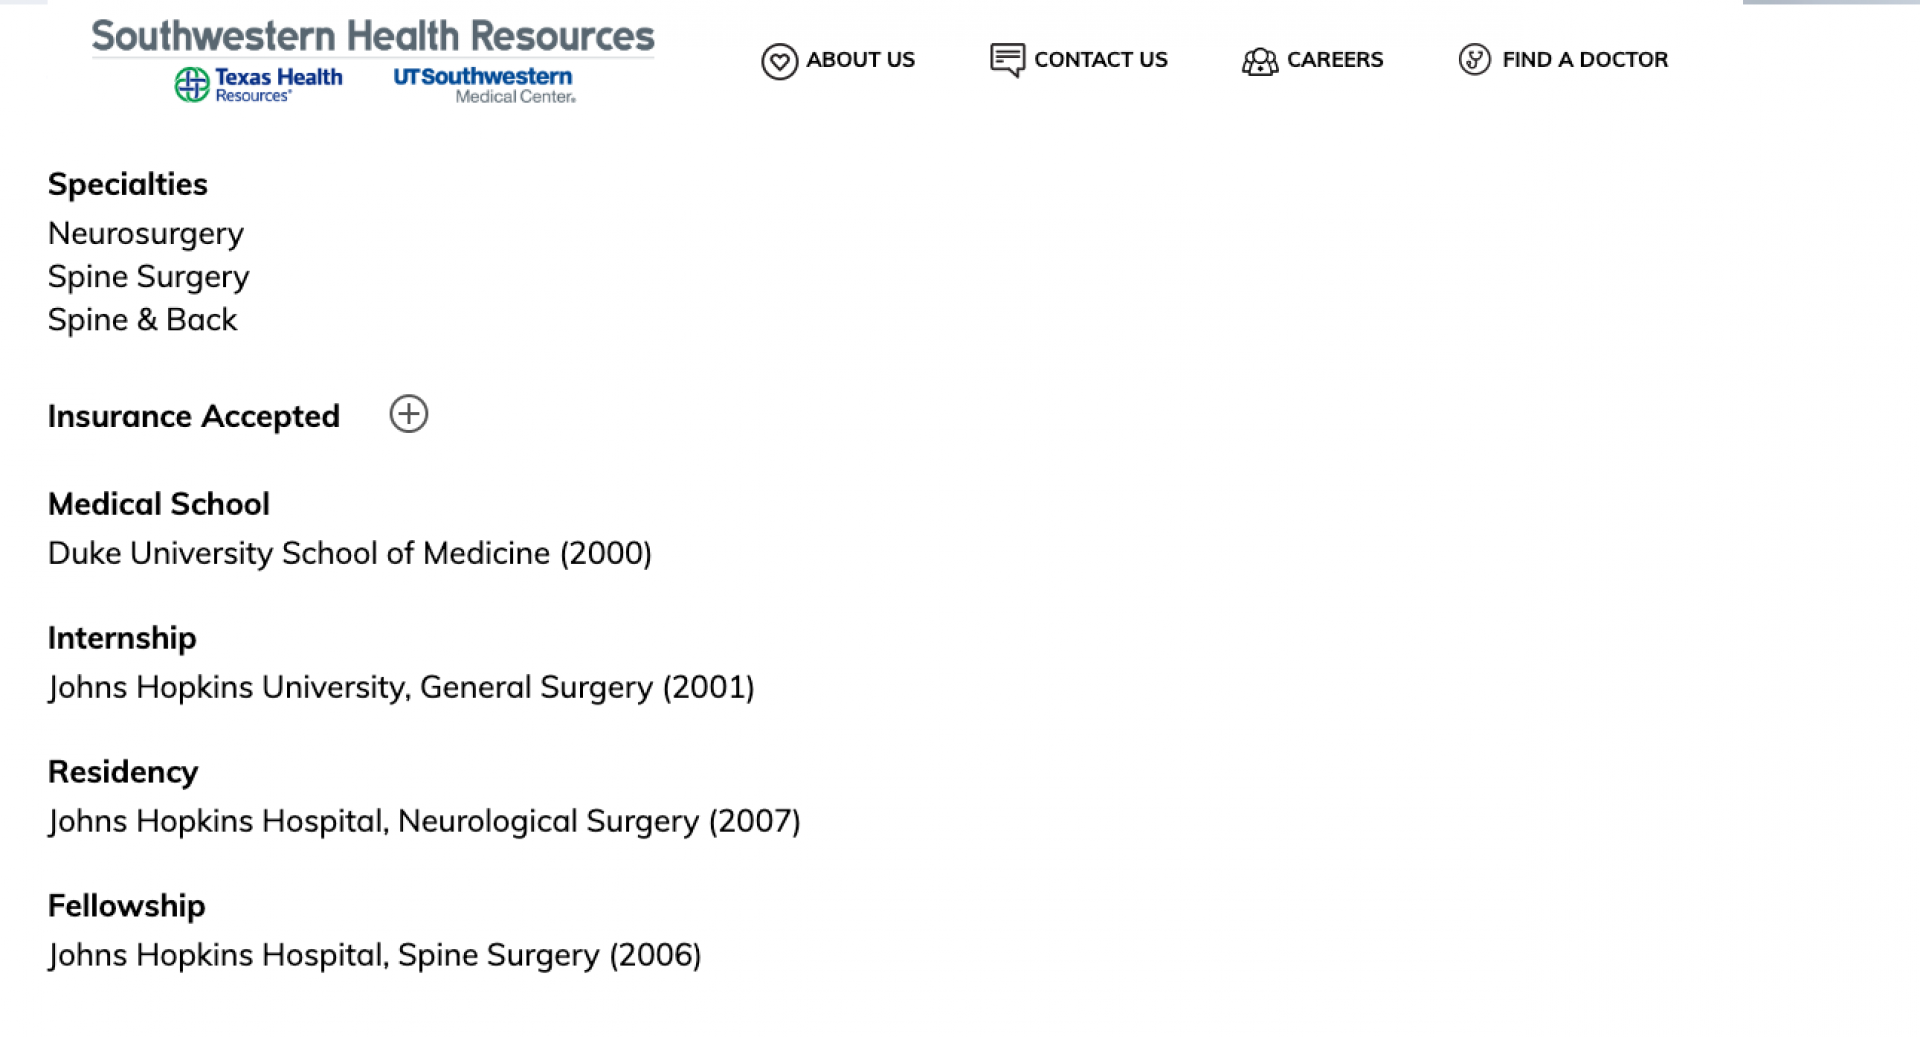Click the stethoscope Find a Doctor icon
Screen dimensions: 1920x1037
[x=1474, y=60]
